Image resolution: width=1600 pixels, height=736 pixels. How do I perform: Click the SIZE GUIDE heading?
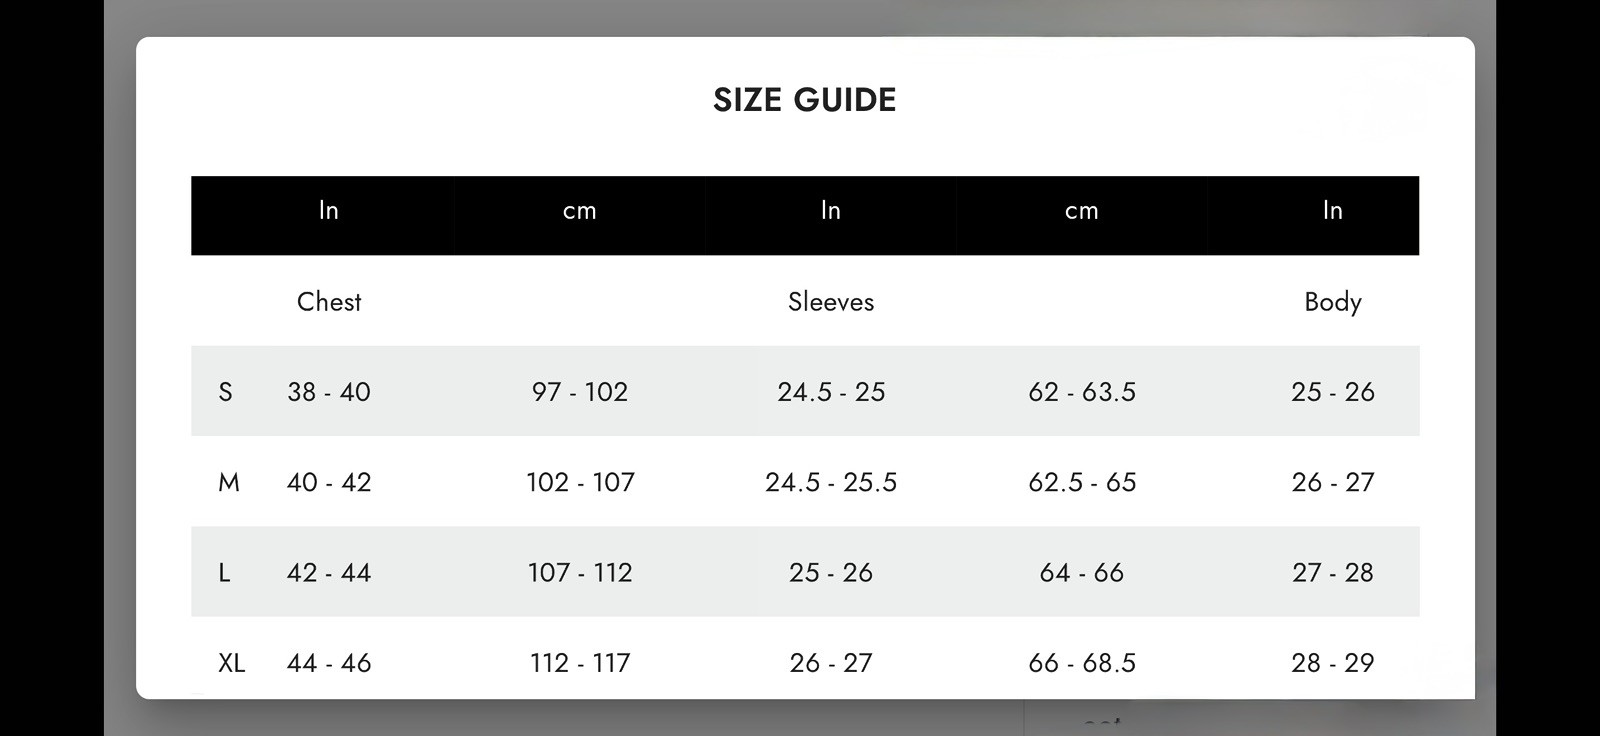pyautogui.click(x=804, y=100)
